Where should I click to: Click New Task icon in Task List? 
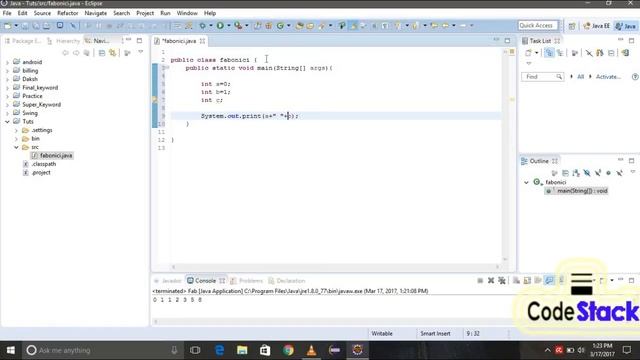click(528, 53)
